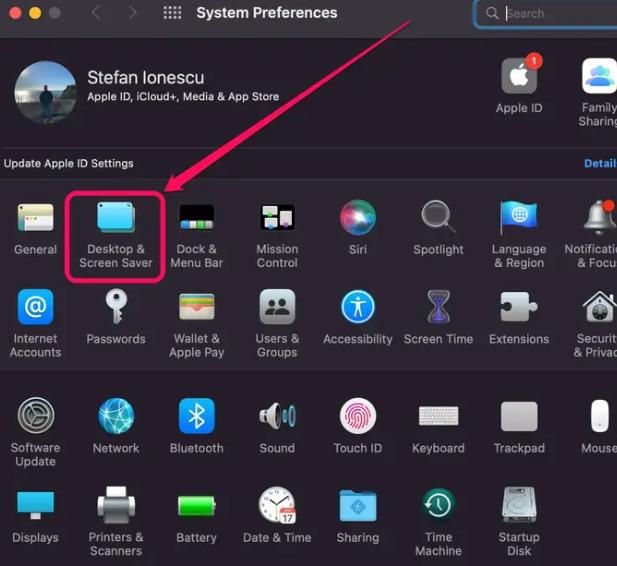The width and height of the screenshot is (617, 566).
Task: Click the Details link
Action: point(600,163)
